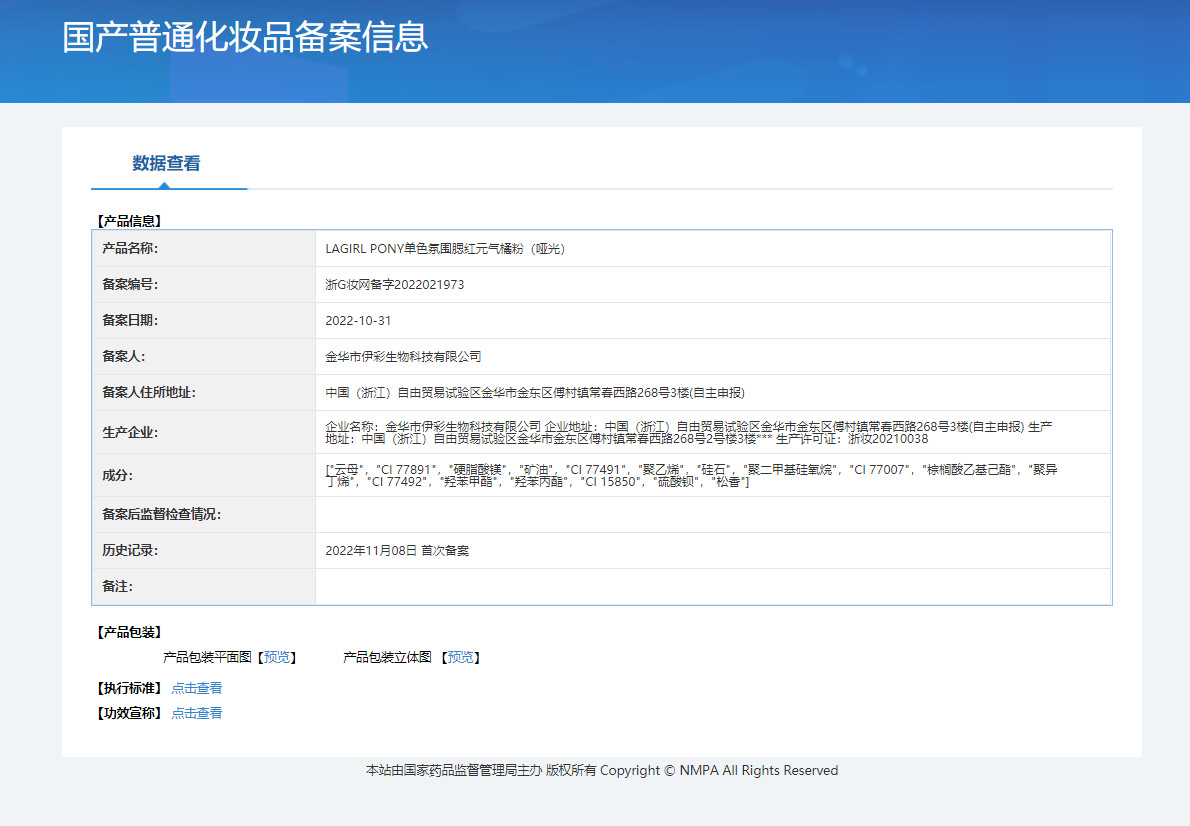1190x826 pixels.
Task: Click the 【产品信息】 section heading
Action: [128, 221]
